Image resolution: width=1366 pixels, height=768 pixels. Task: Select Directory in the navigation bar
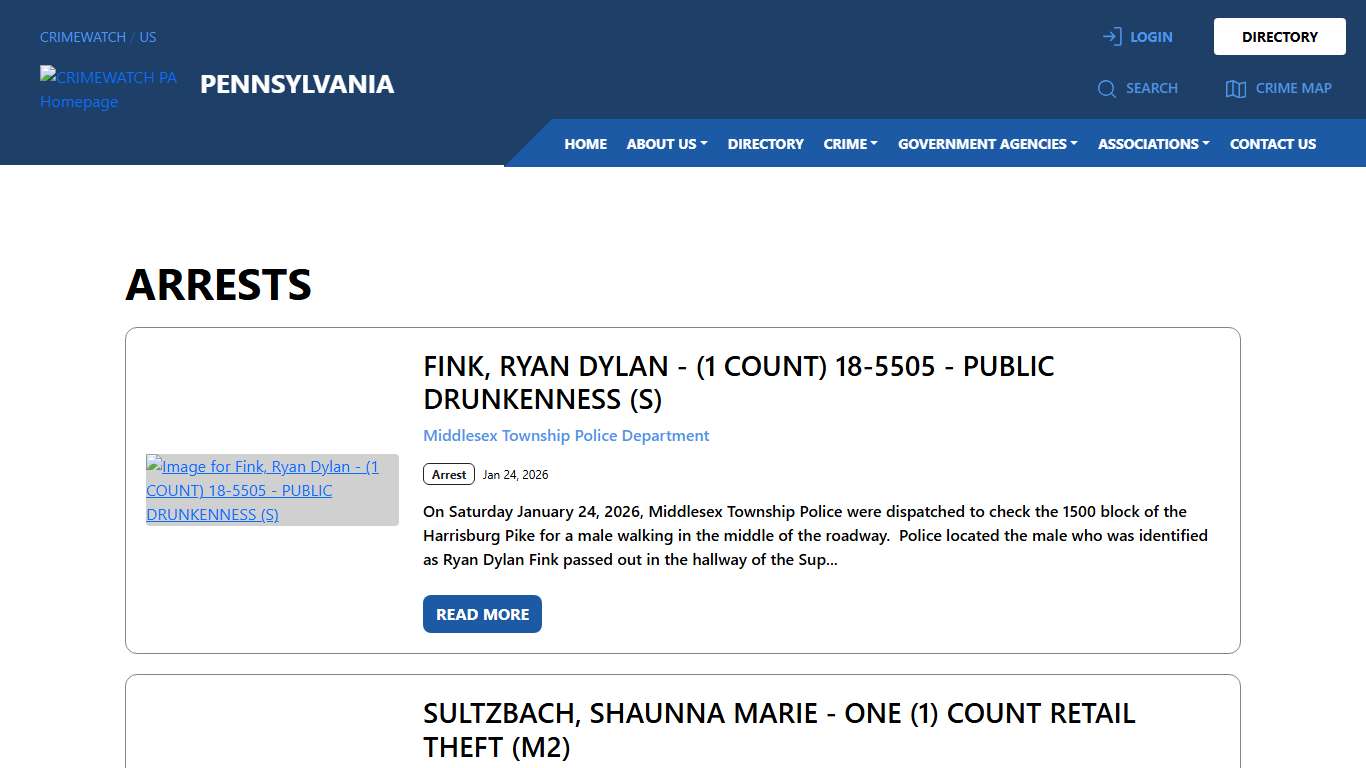click(765, 144)
